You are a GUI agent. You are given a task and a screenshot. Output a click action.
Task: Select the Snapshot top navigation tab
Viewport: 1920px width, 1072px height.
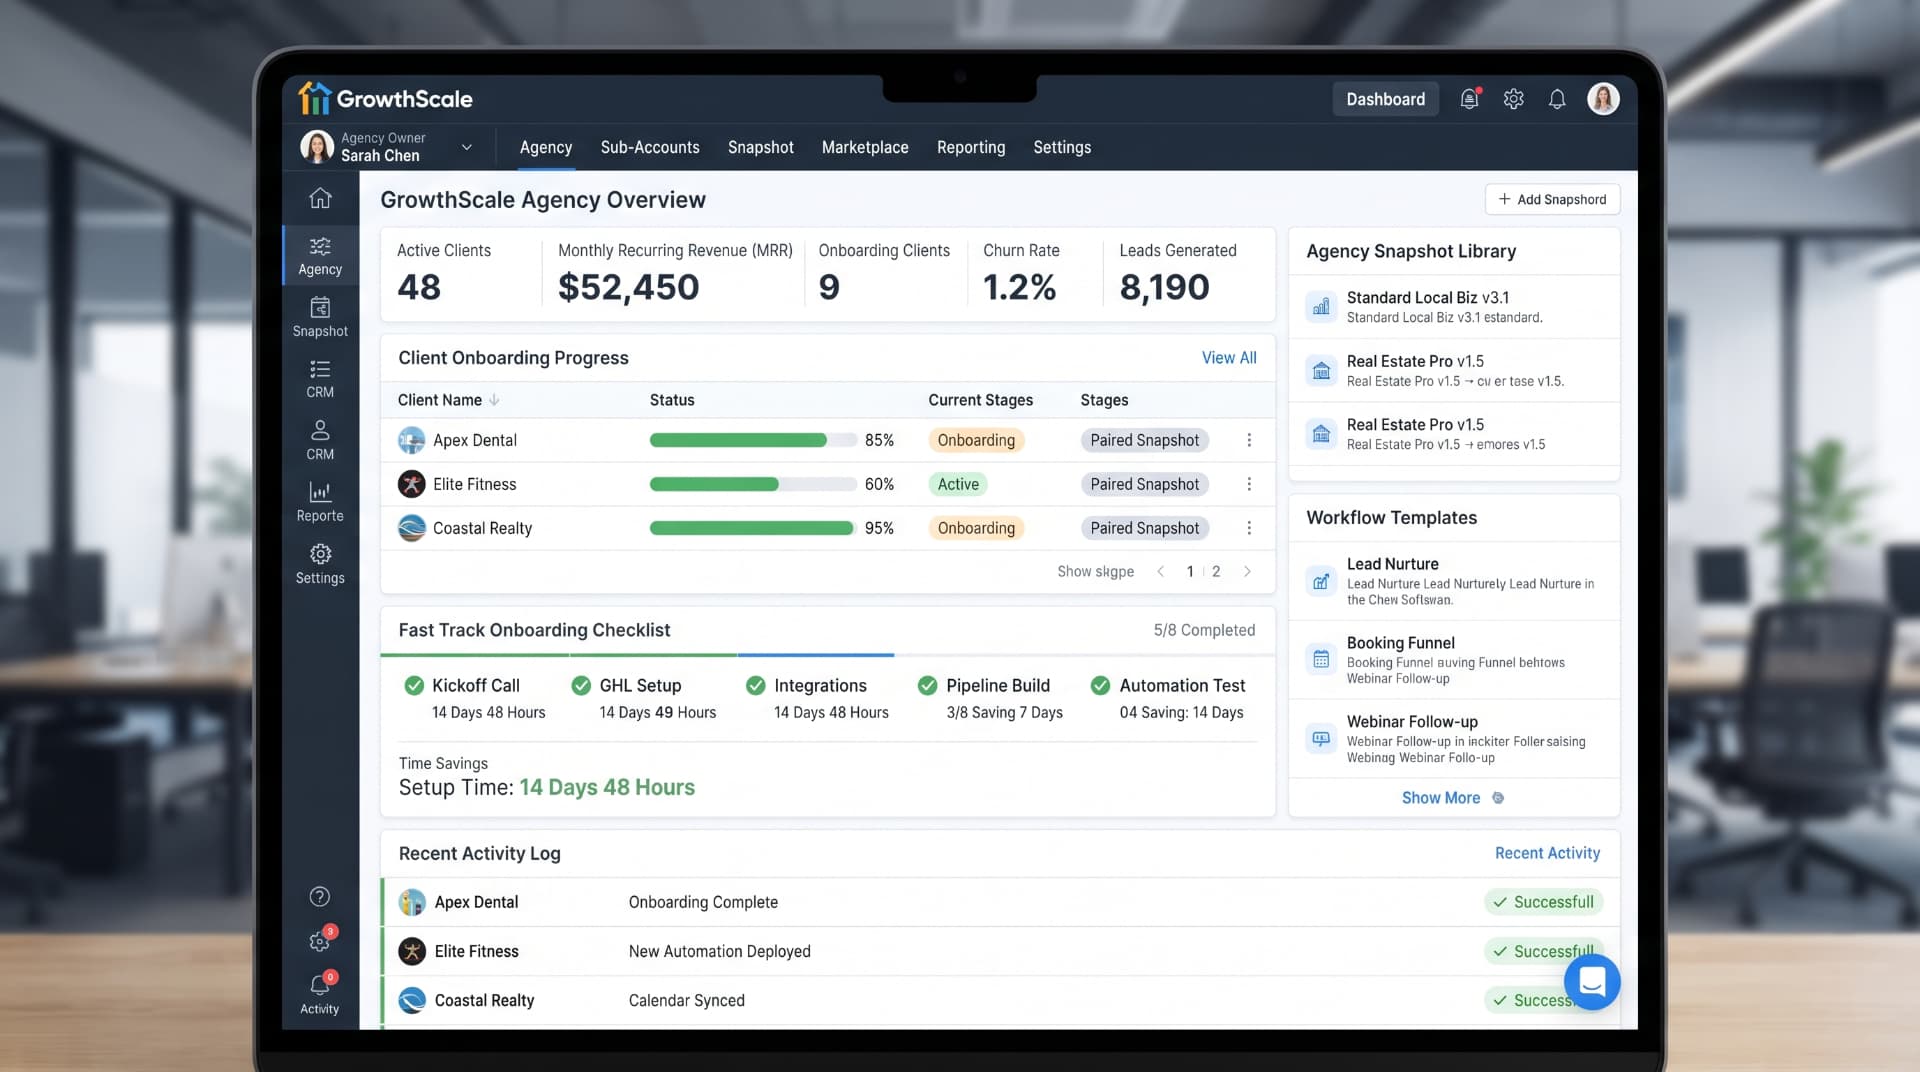(x=760, y=147)
